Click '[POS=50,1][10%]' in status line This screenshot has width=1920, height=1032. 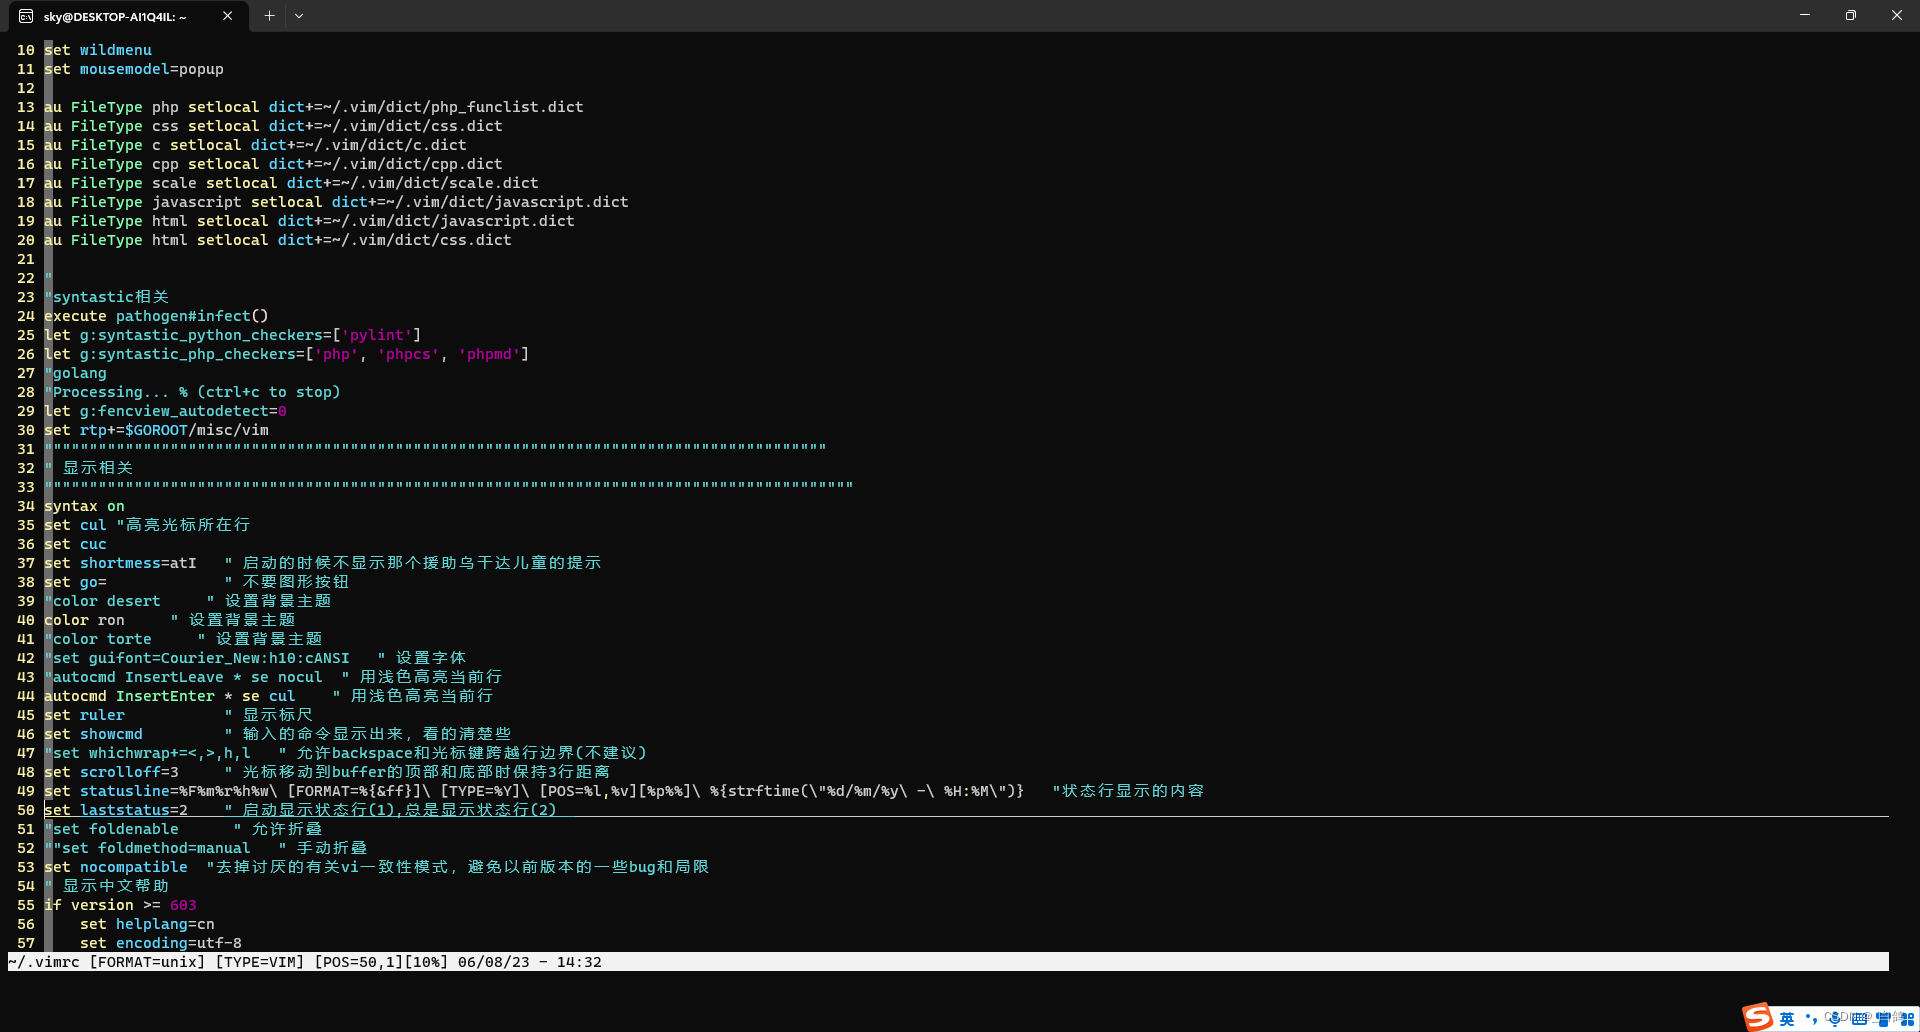point(381,962)
